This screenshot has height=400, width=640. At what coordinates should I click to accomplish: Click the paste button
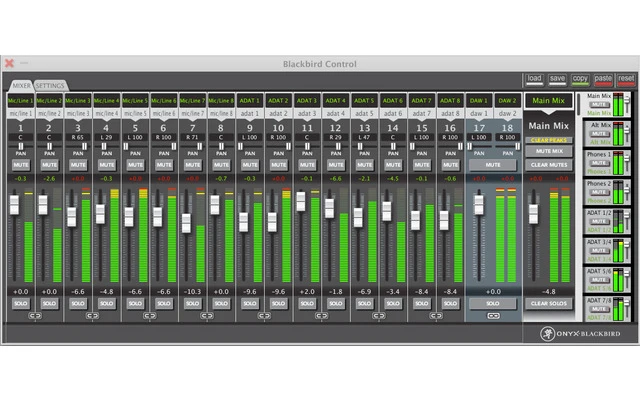click(x=603, y=80)
